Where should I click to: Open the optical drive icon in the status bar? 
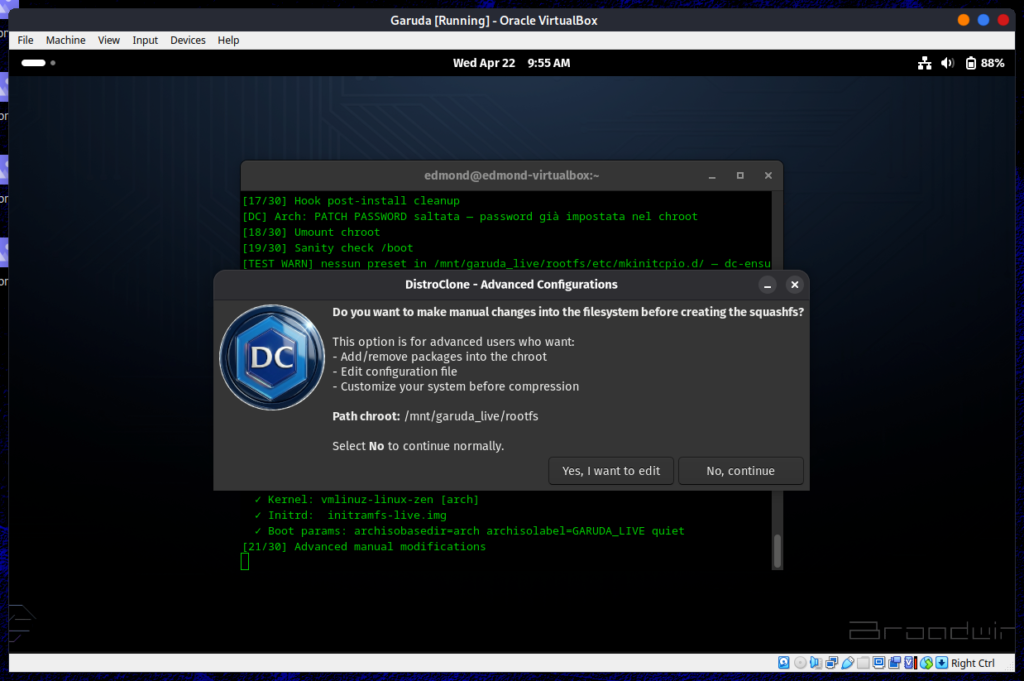pos(800,662)
